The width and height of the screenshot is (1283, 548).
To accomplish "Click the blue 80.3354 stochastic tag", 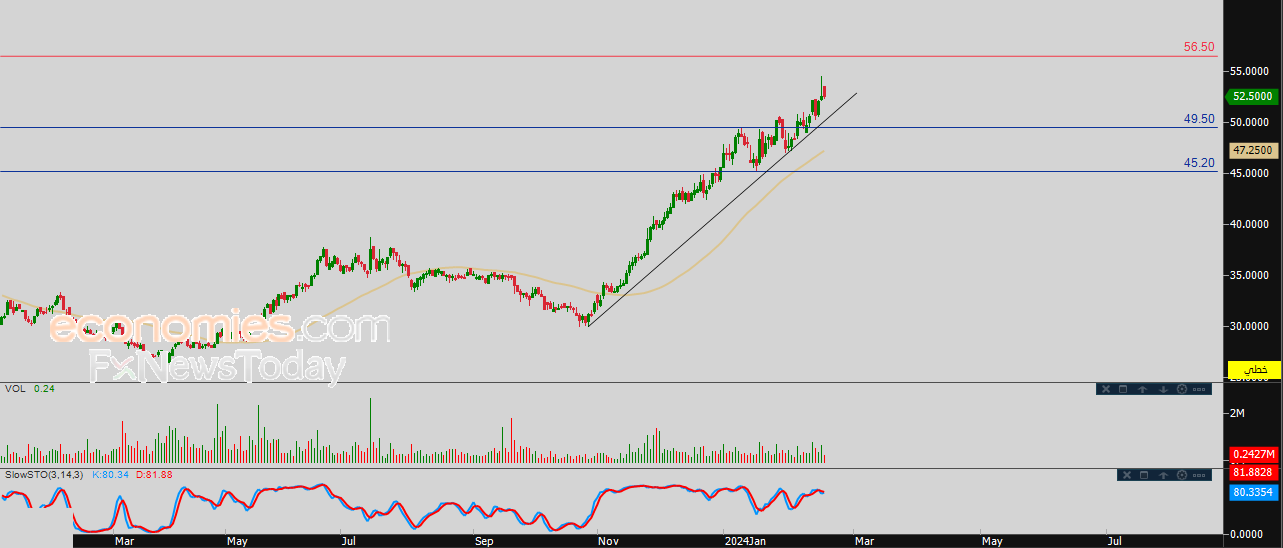I will [1254, 491].
